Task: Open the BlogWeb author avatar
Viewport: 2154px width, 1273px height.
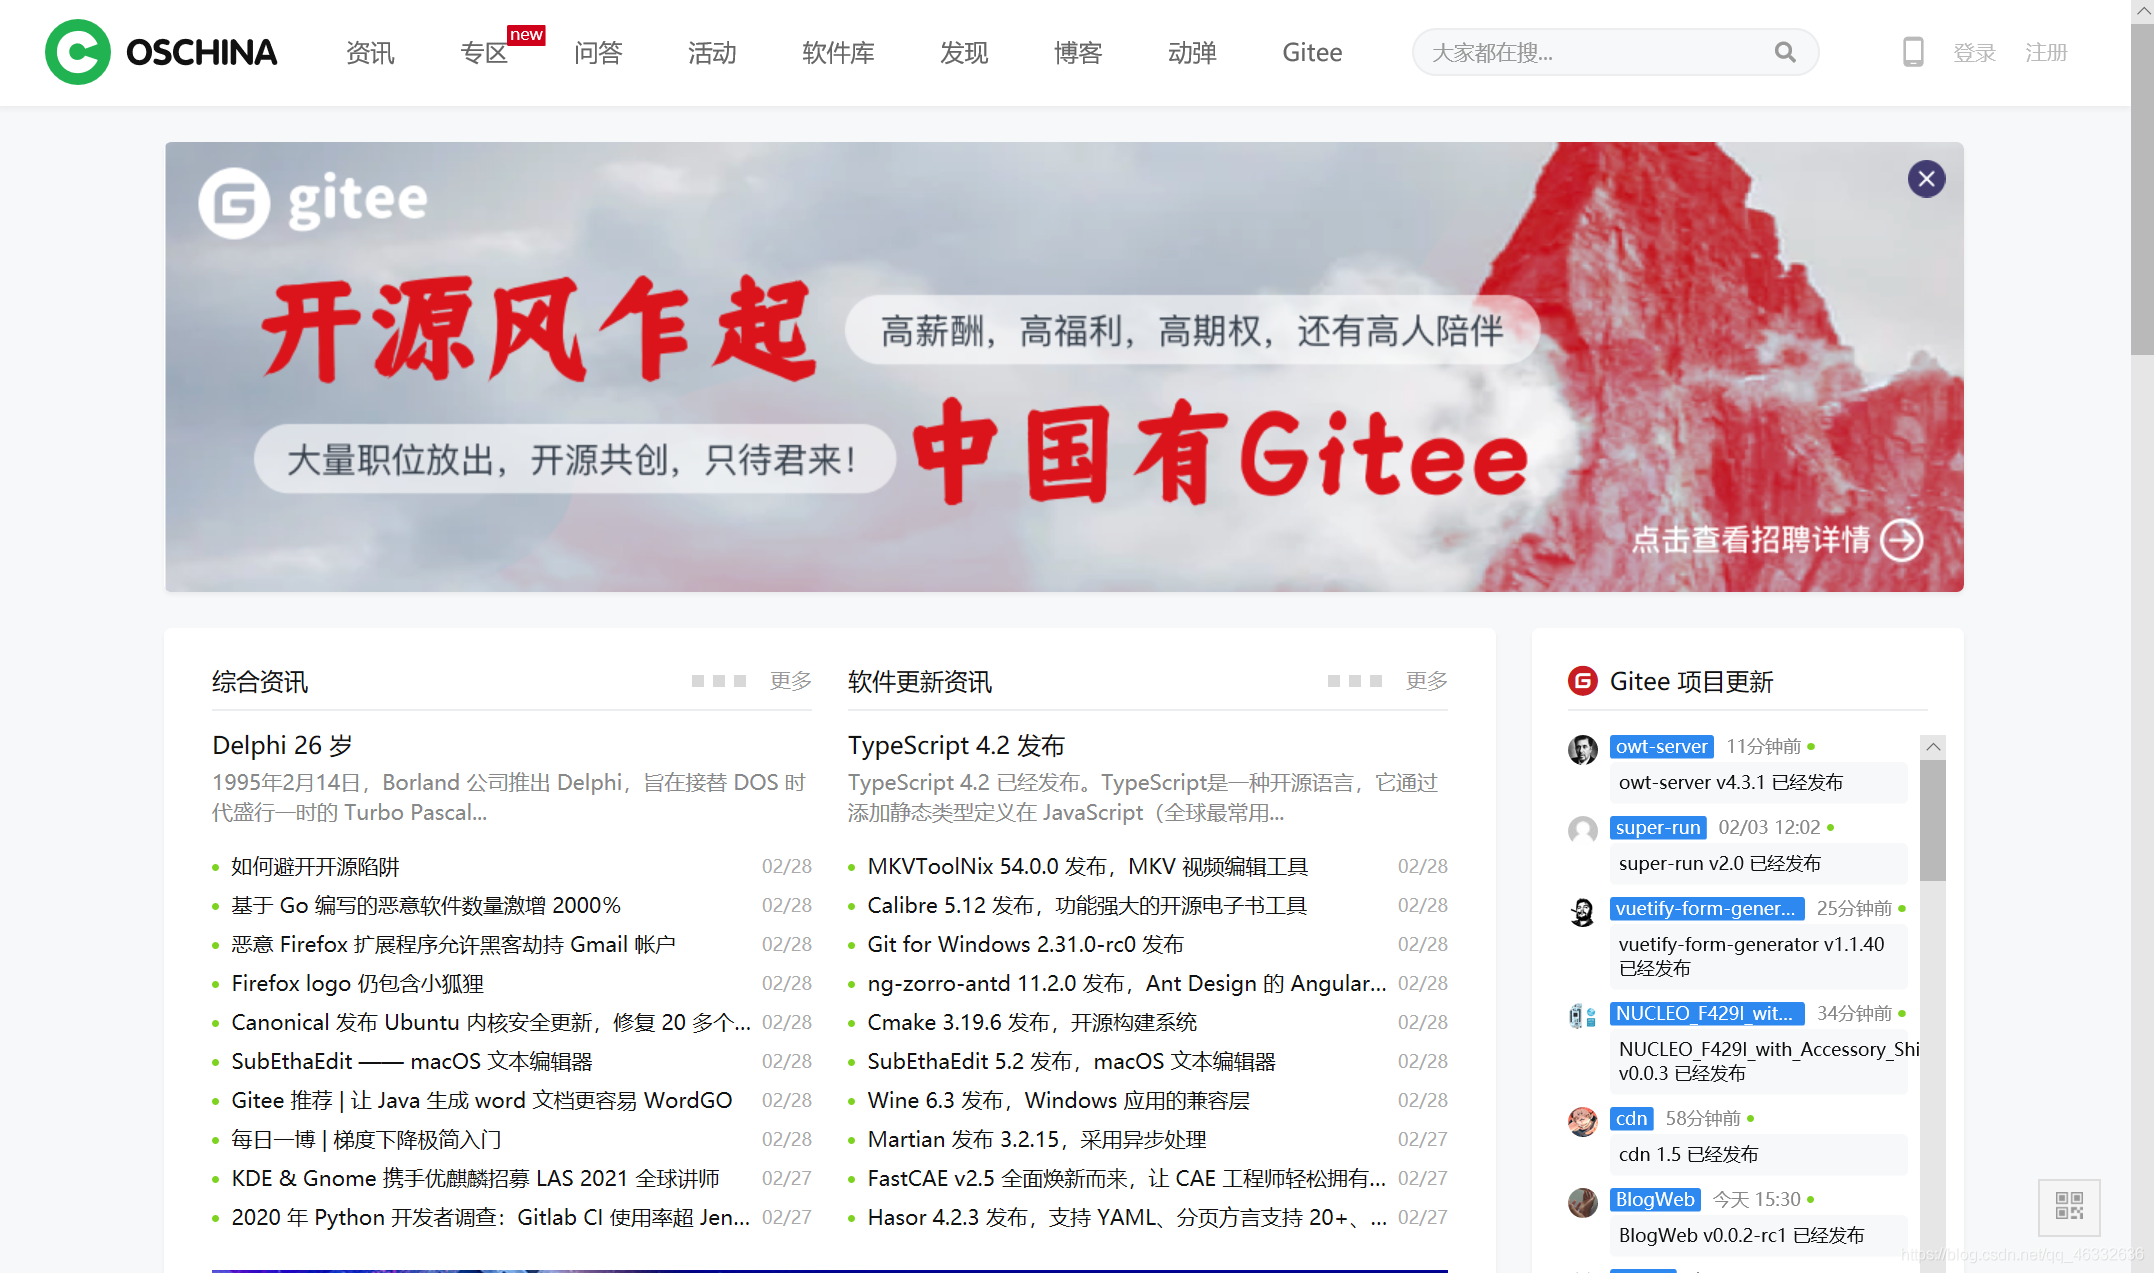Action: point(1582,1202)
